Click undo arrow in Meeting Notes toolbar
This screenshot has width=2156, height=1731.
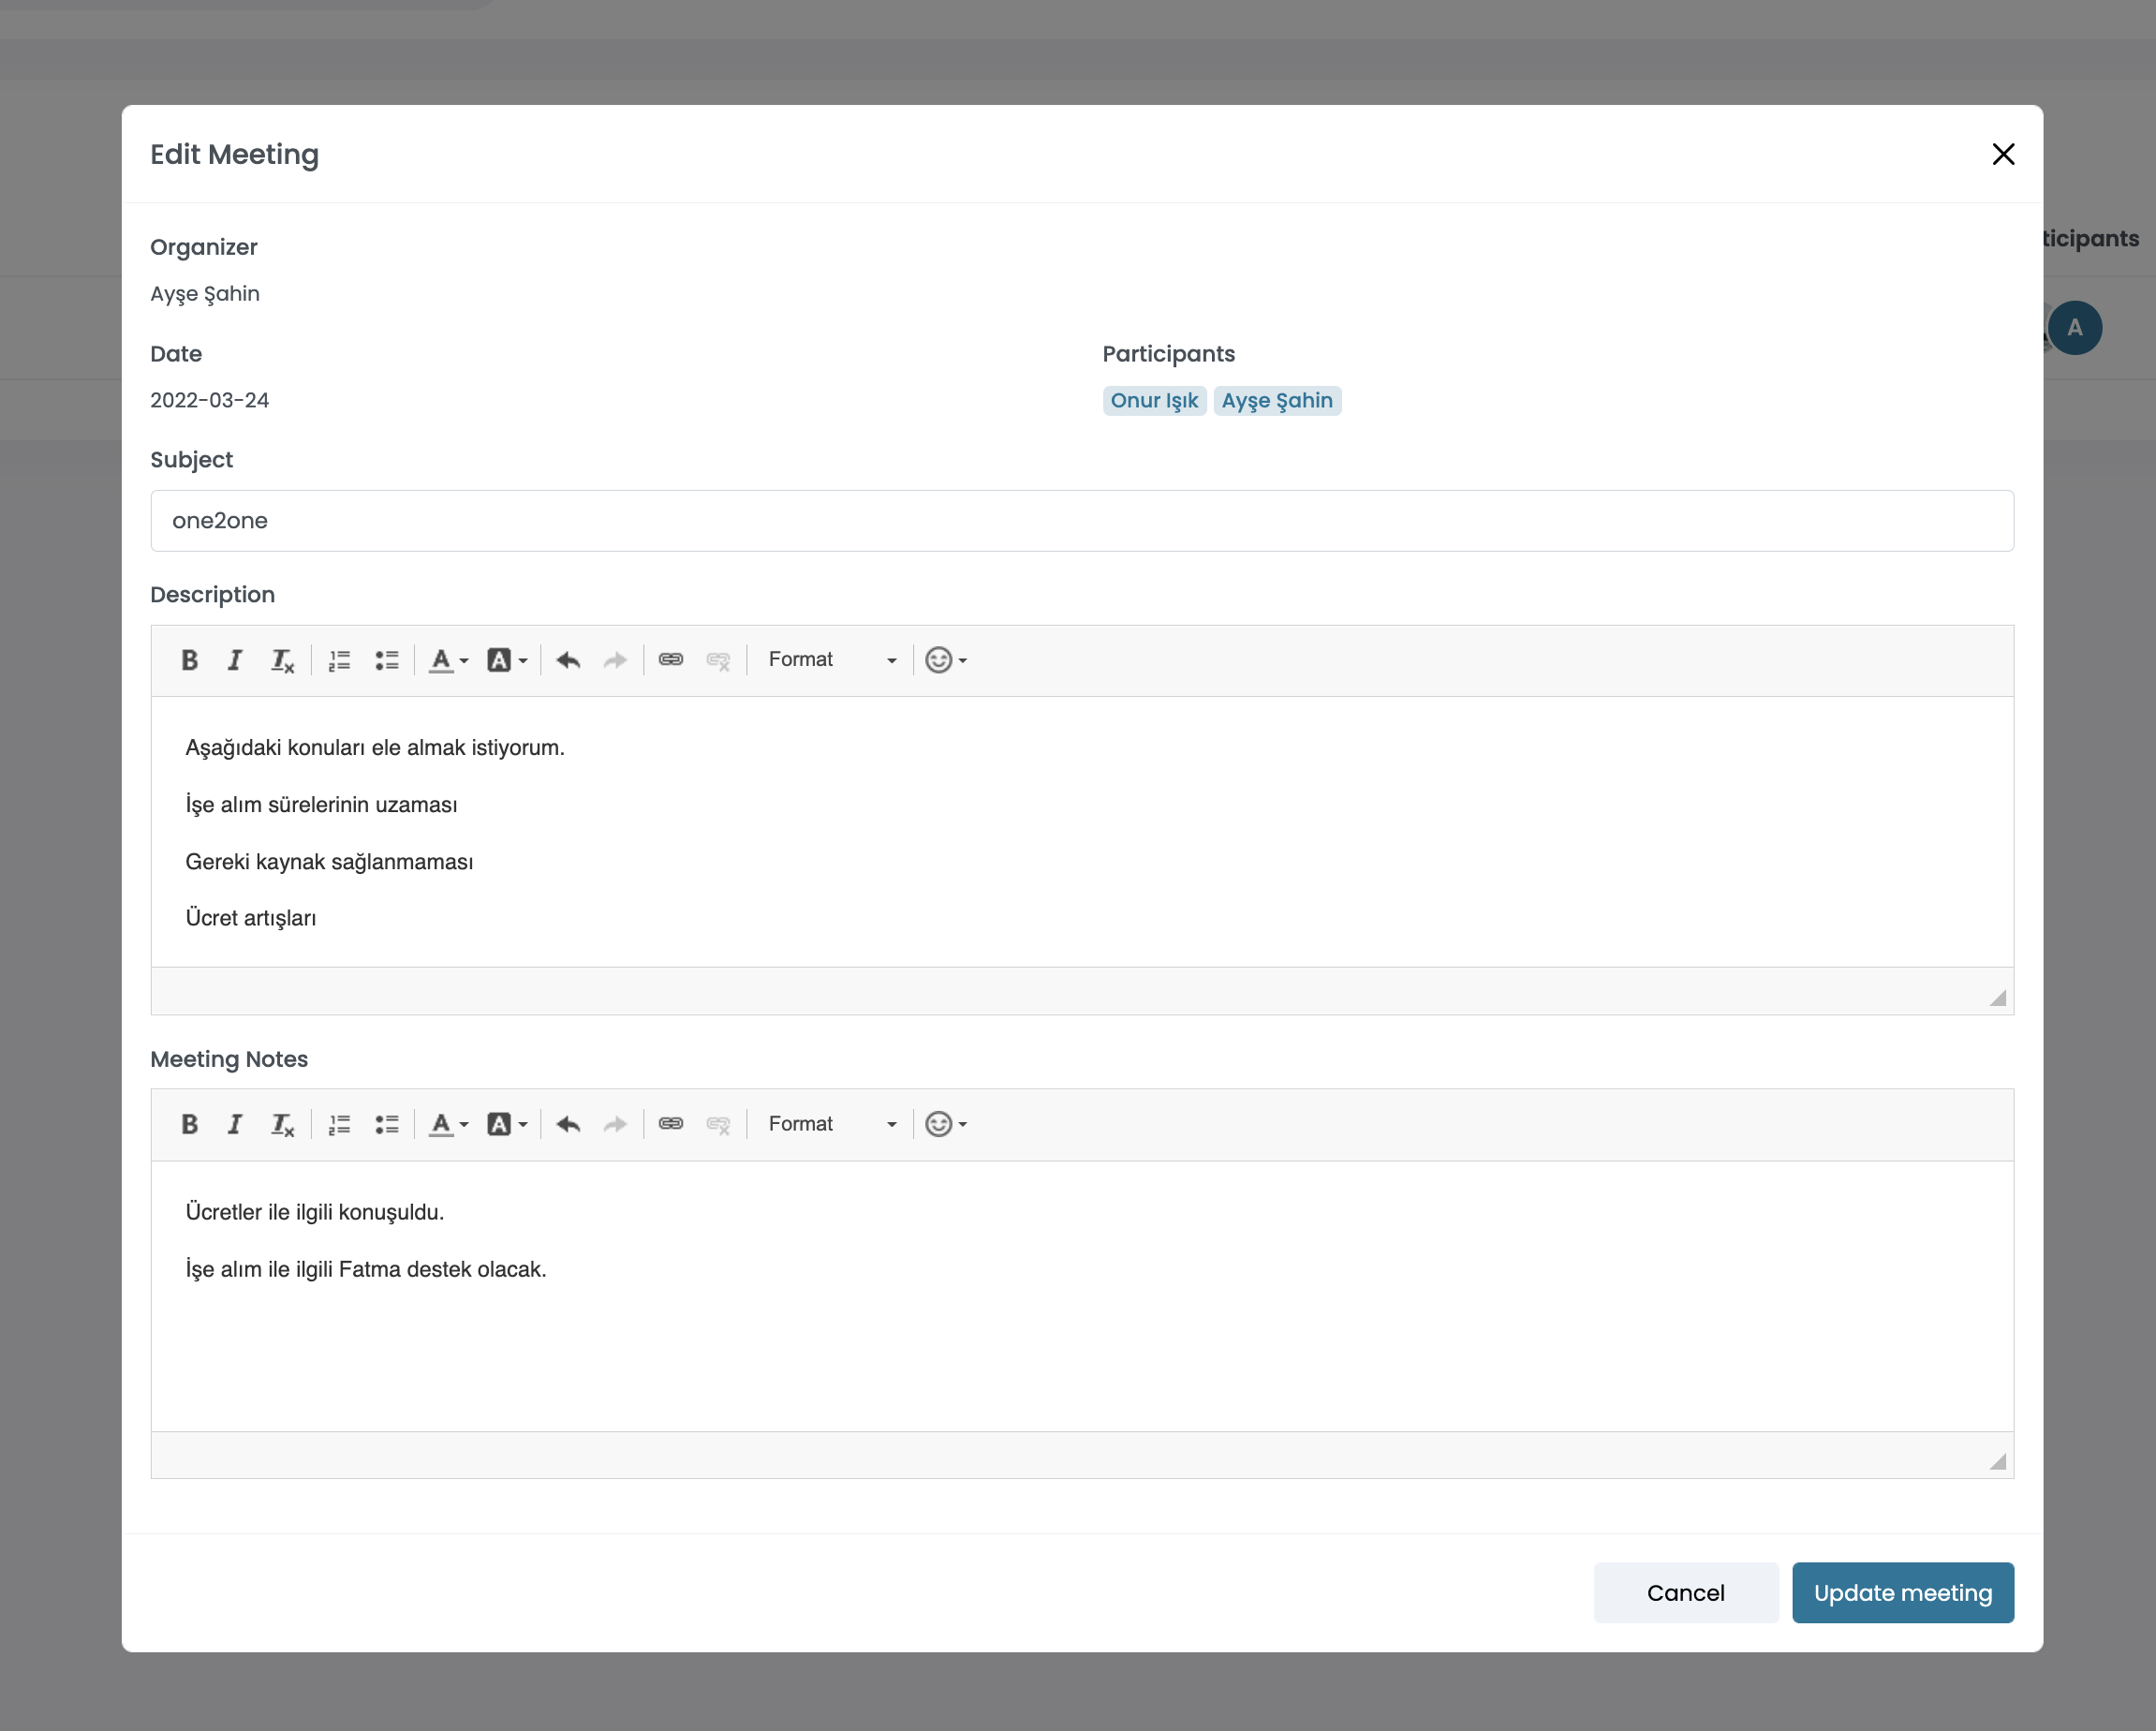click(x=568, y=1124)
